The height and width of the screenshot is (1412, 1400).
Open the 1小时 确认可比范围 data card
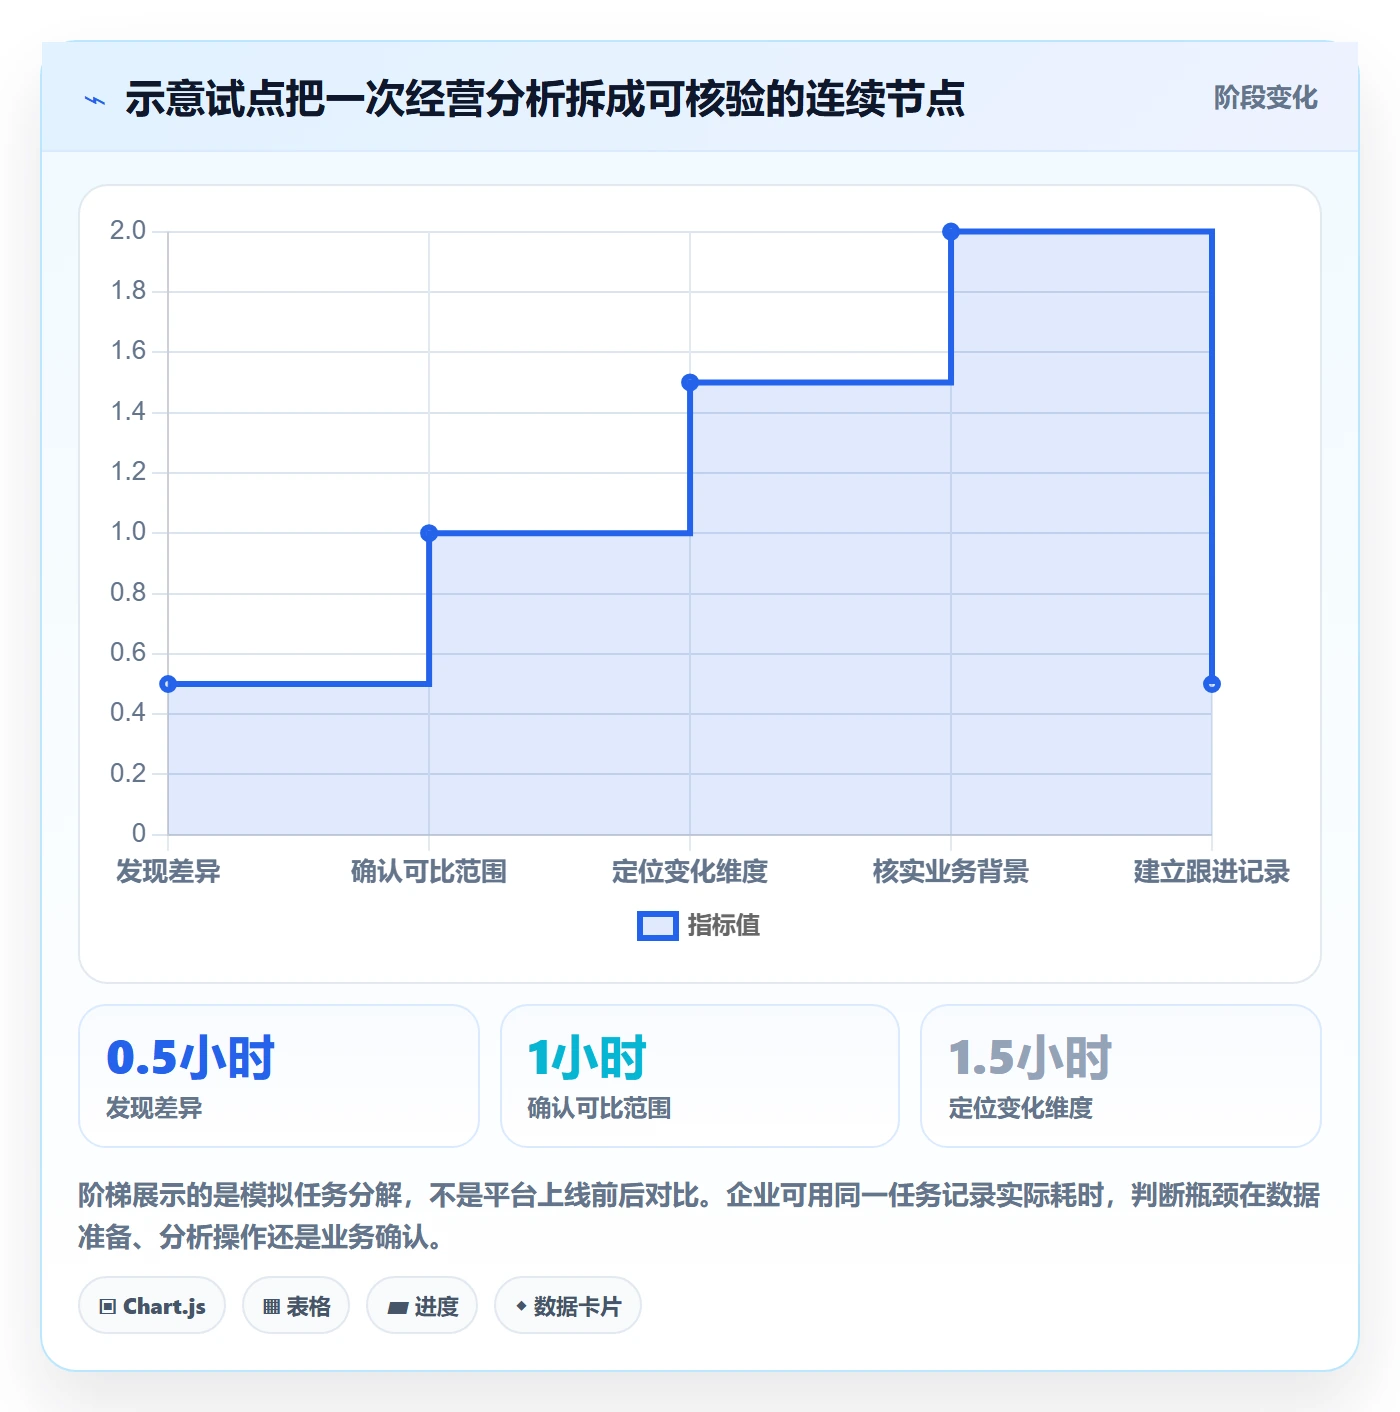700,1076
